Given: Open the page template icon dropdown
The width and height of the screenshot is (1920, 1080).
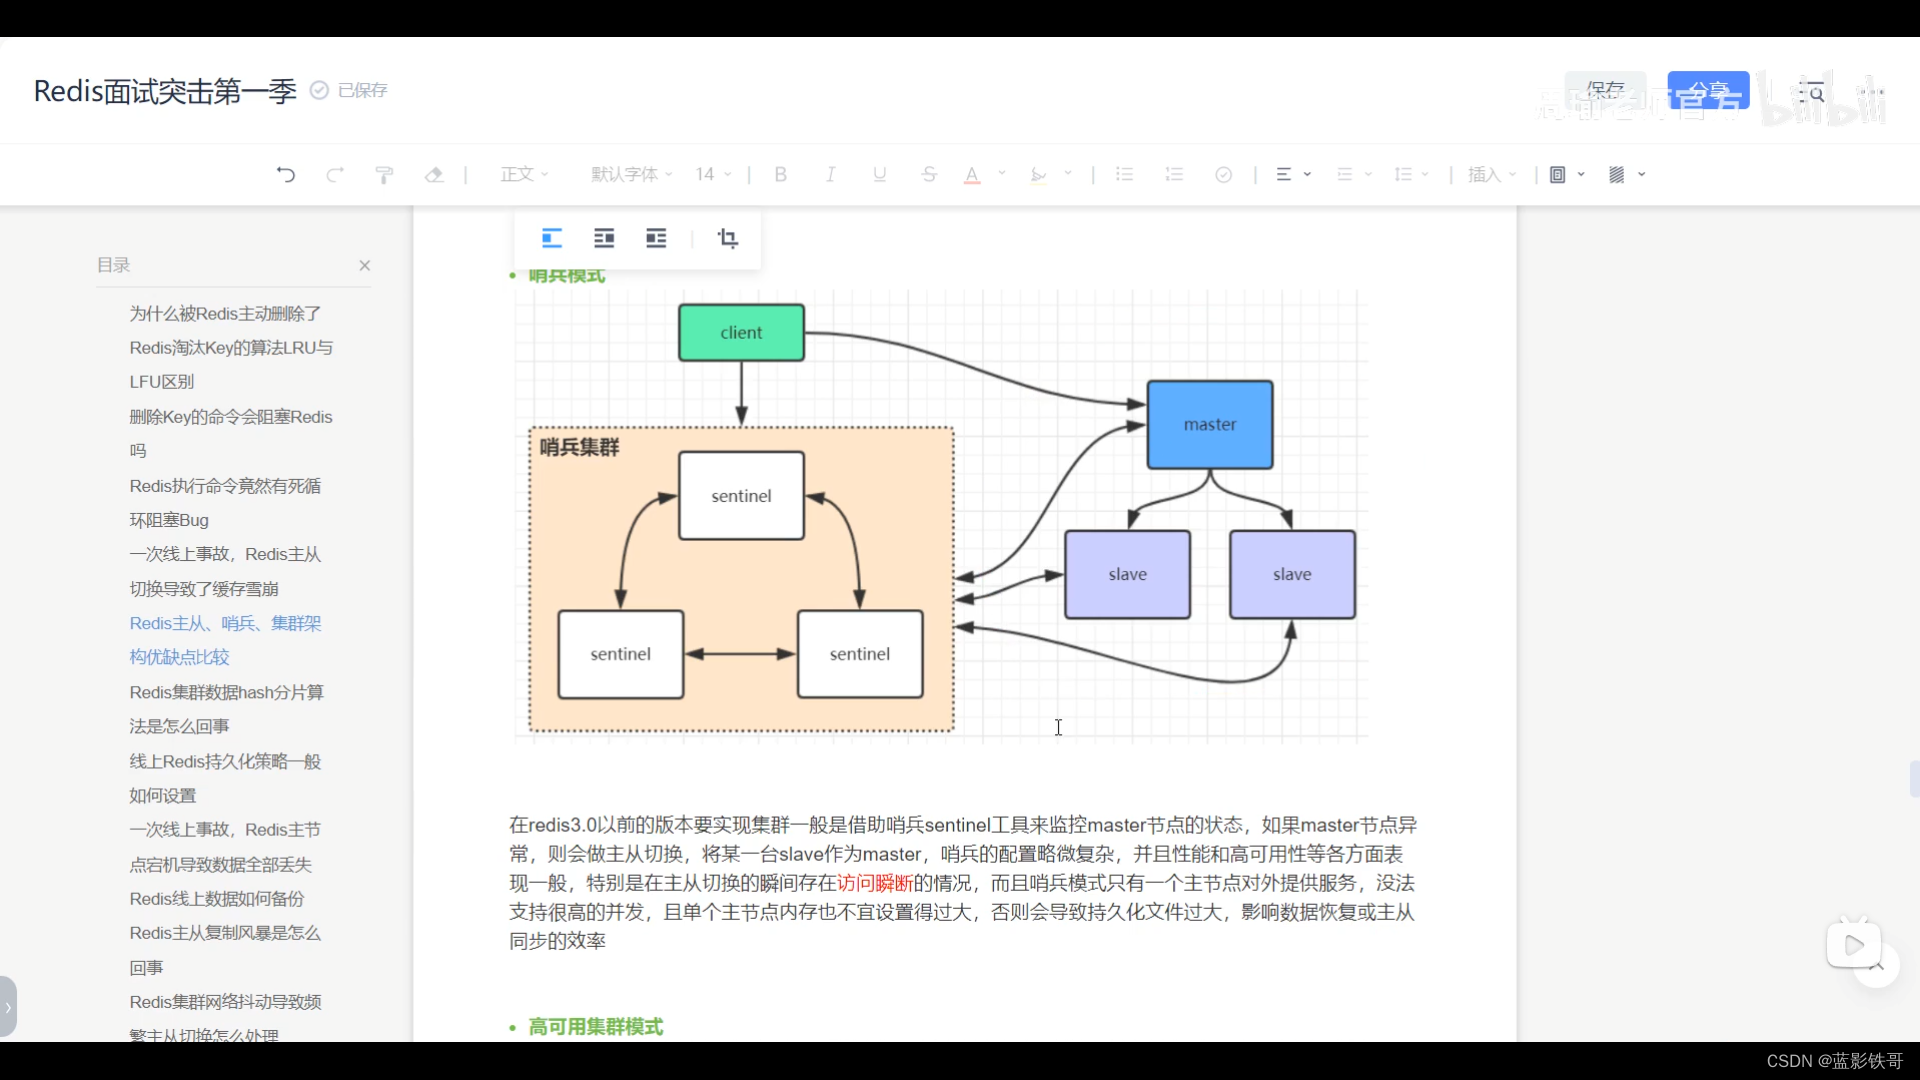Looking at the screenshot, I should click(x=1567, y=175).
